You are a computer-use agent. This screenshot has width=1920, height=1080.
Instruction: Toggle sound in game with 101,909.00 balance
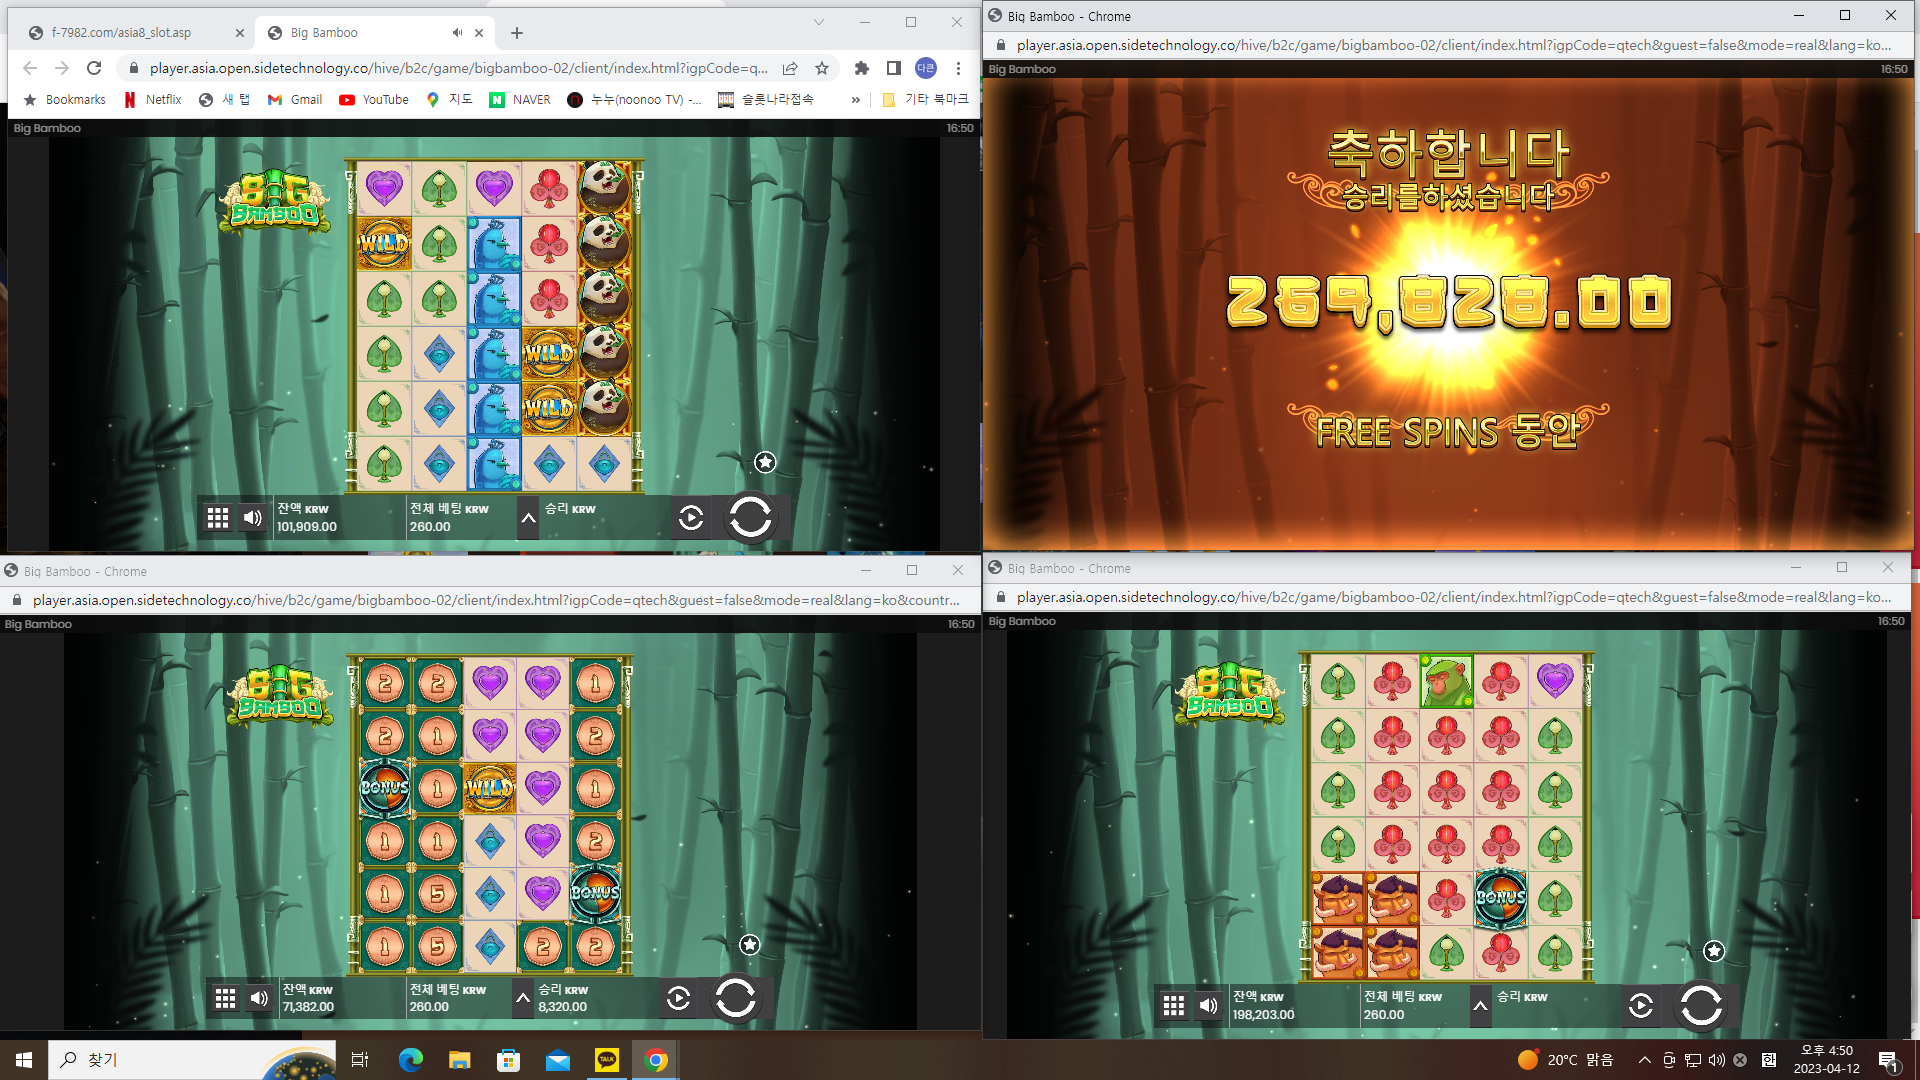[253, 517]
